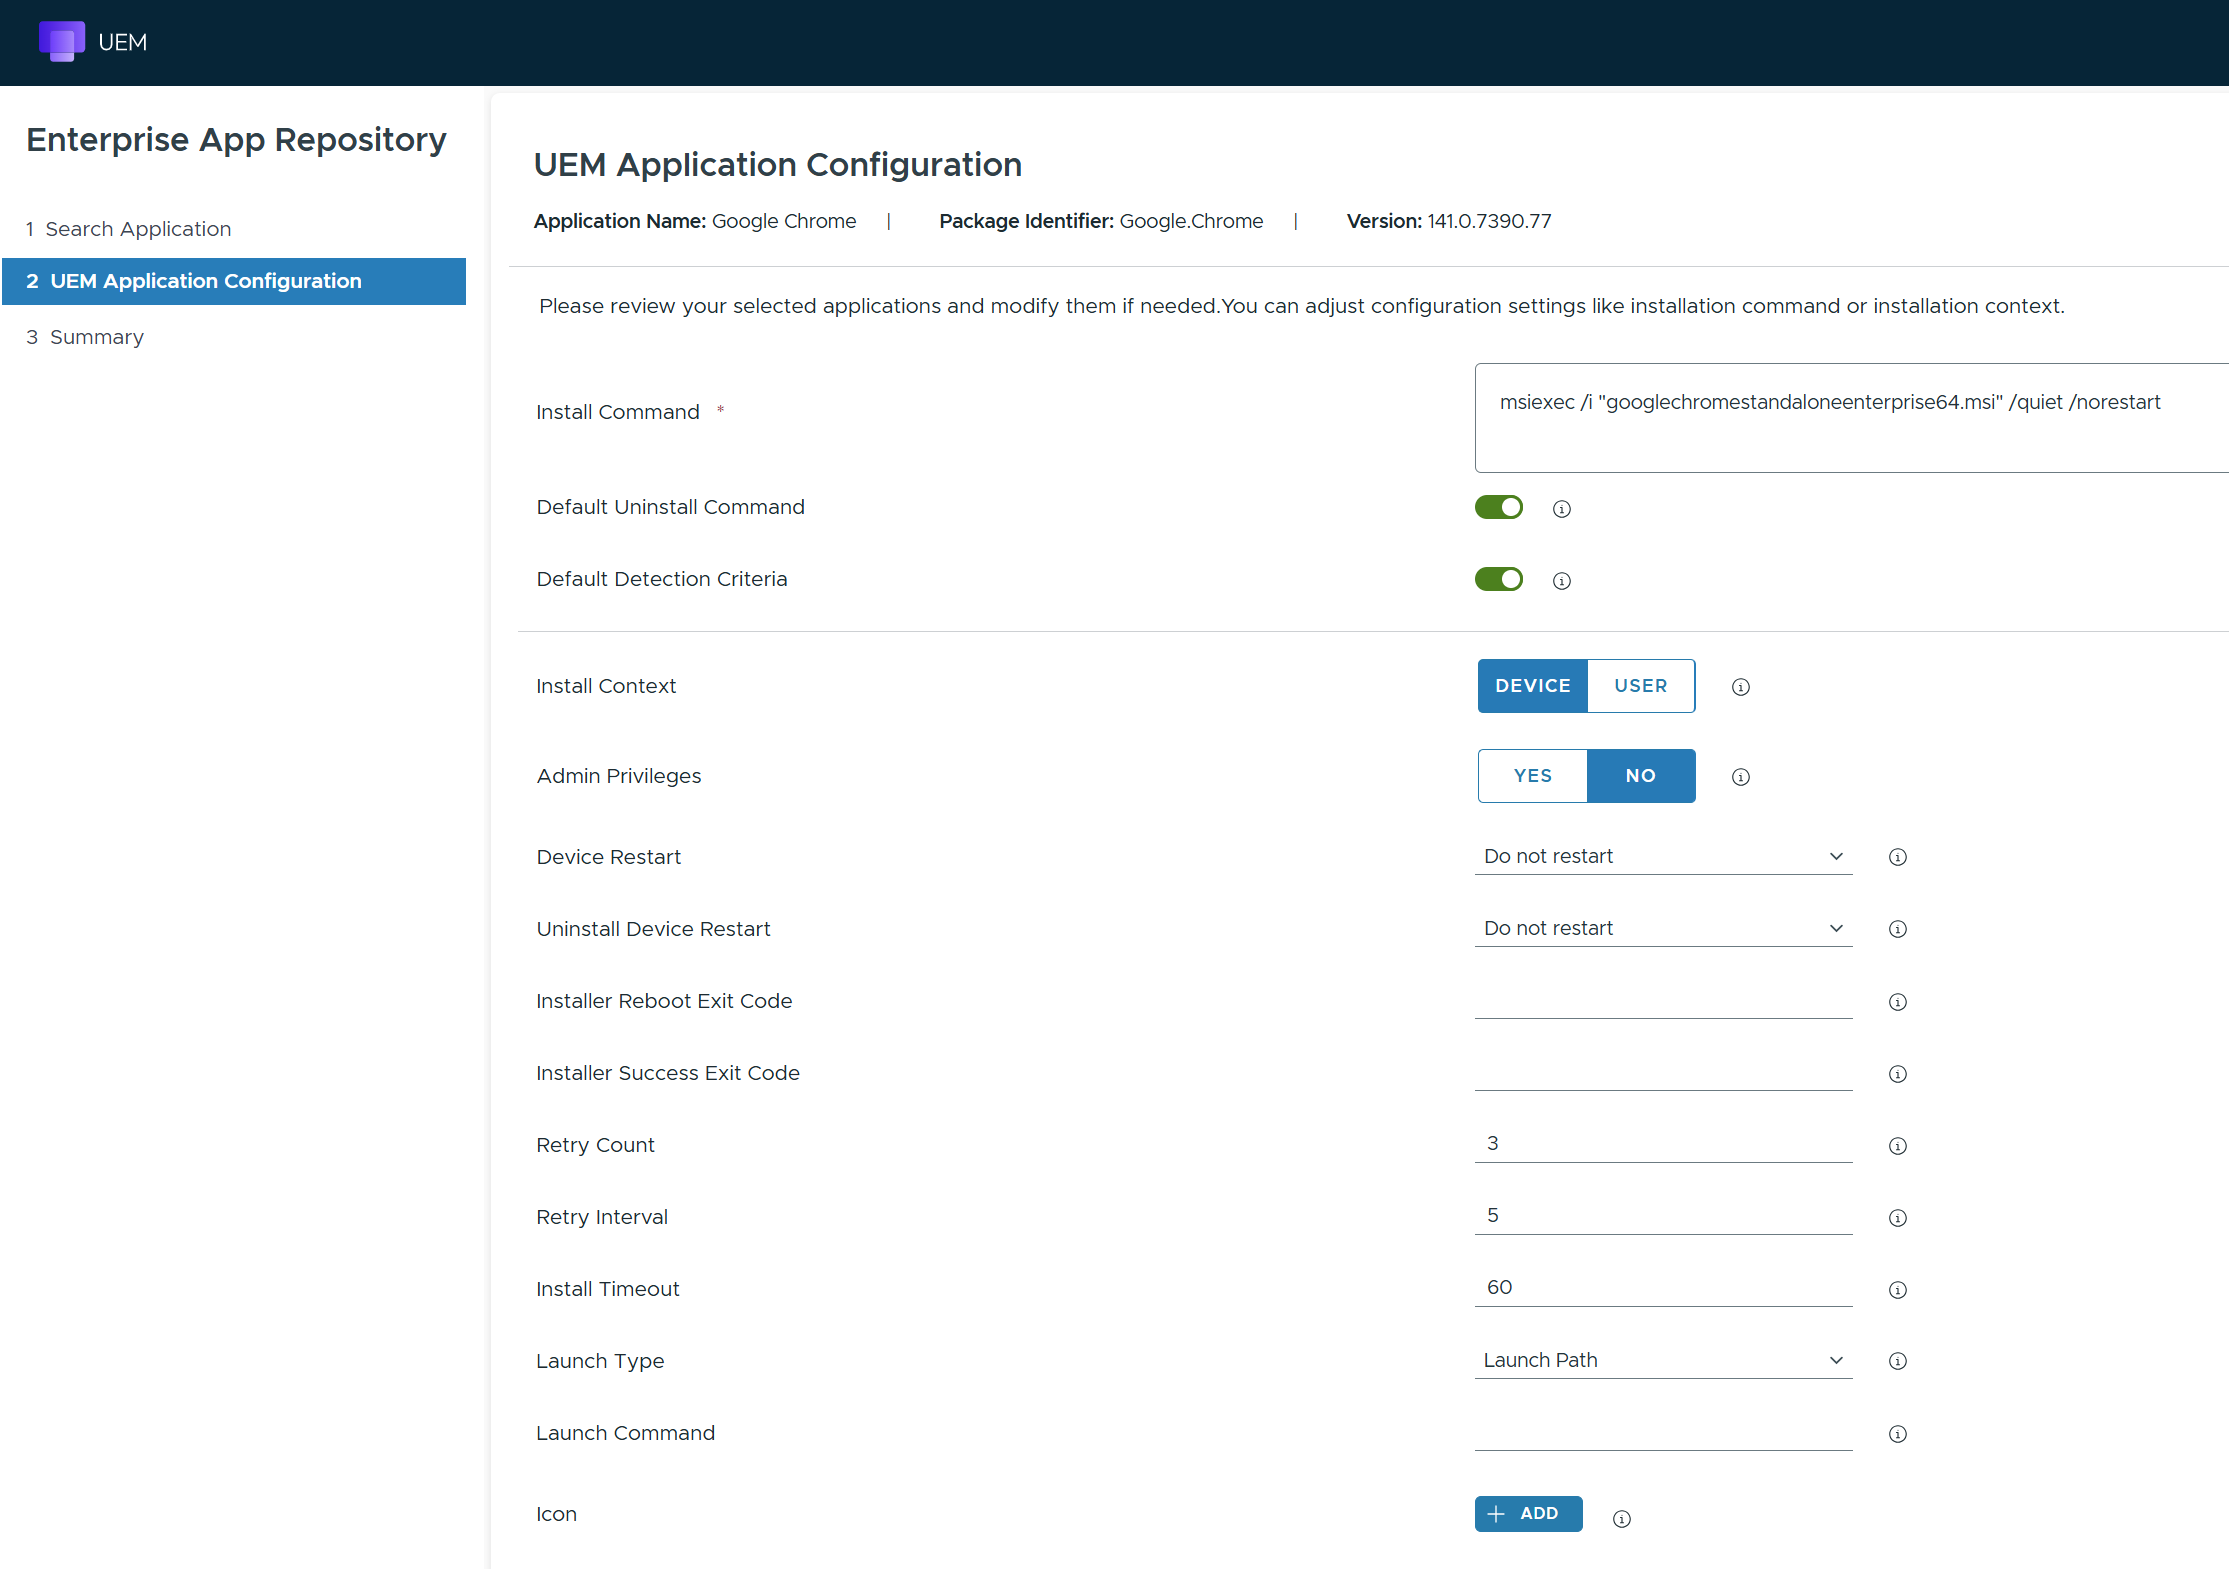Disable the Default Uninstall Command toggle

(x=1498, y=506)
